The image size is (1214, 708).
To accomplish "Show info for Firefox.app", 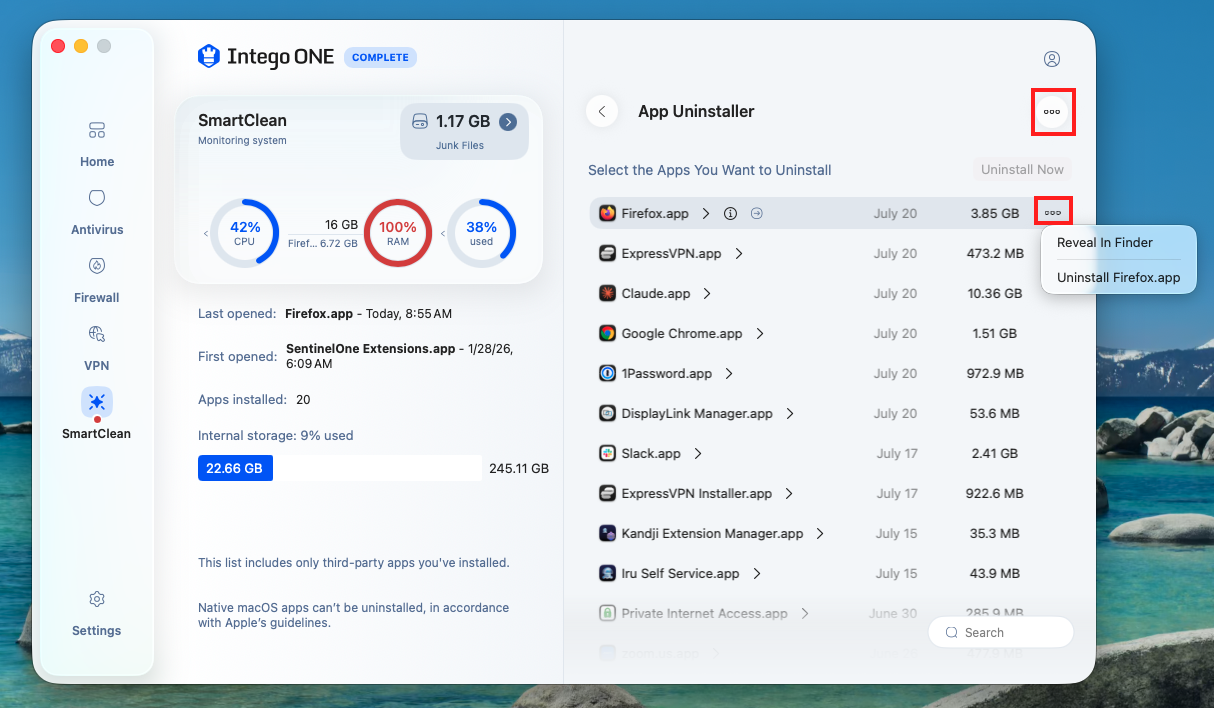I will point(731,213).
